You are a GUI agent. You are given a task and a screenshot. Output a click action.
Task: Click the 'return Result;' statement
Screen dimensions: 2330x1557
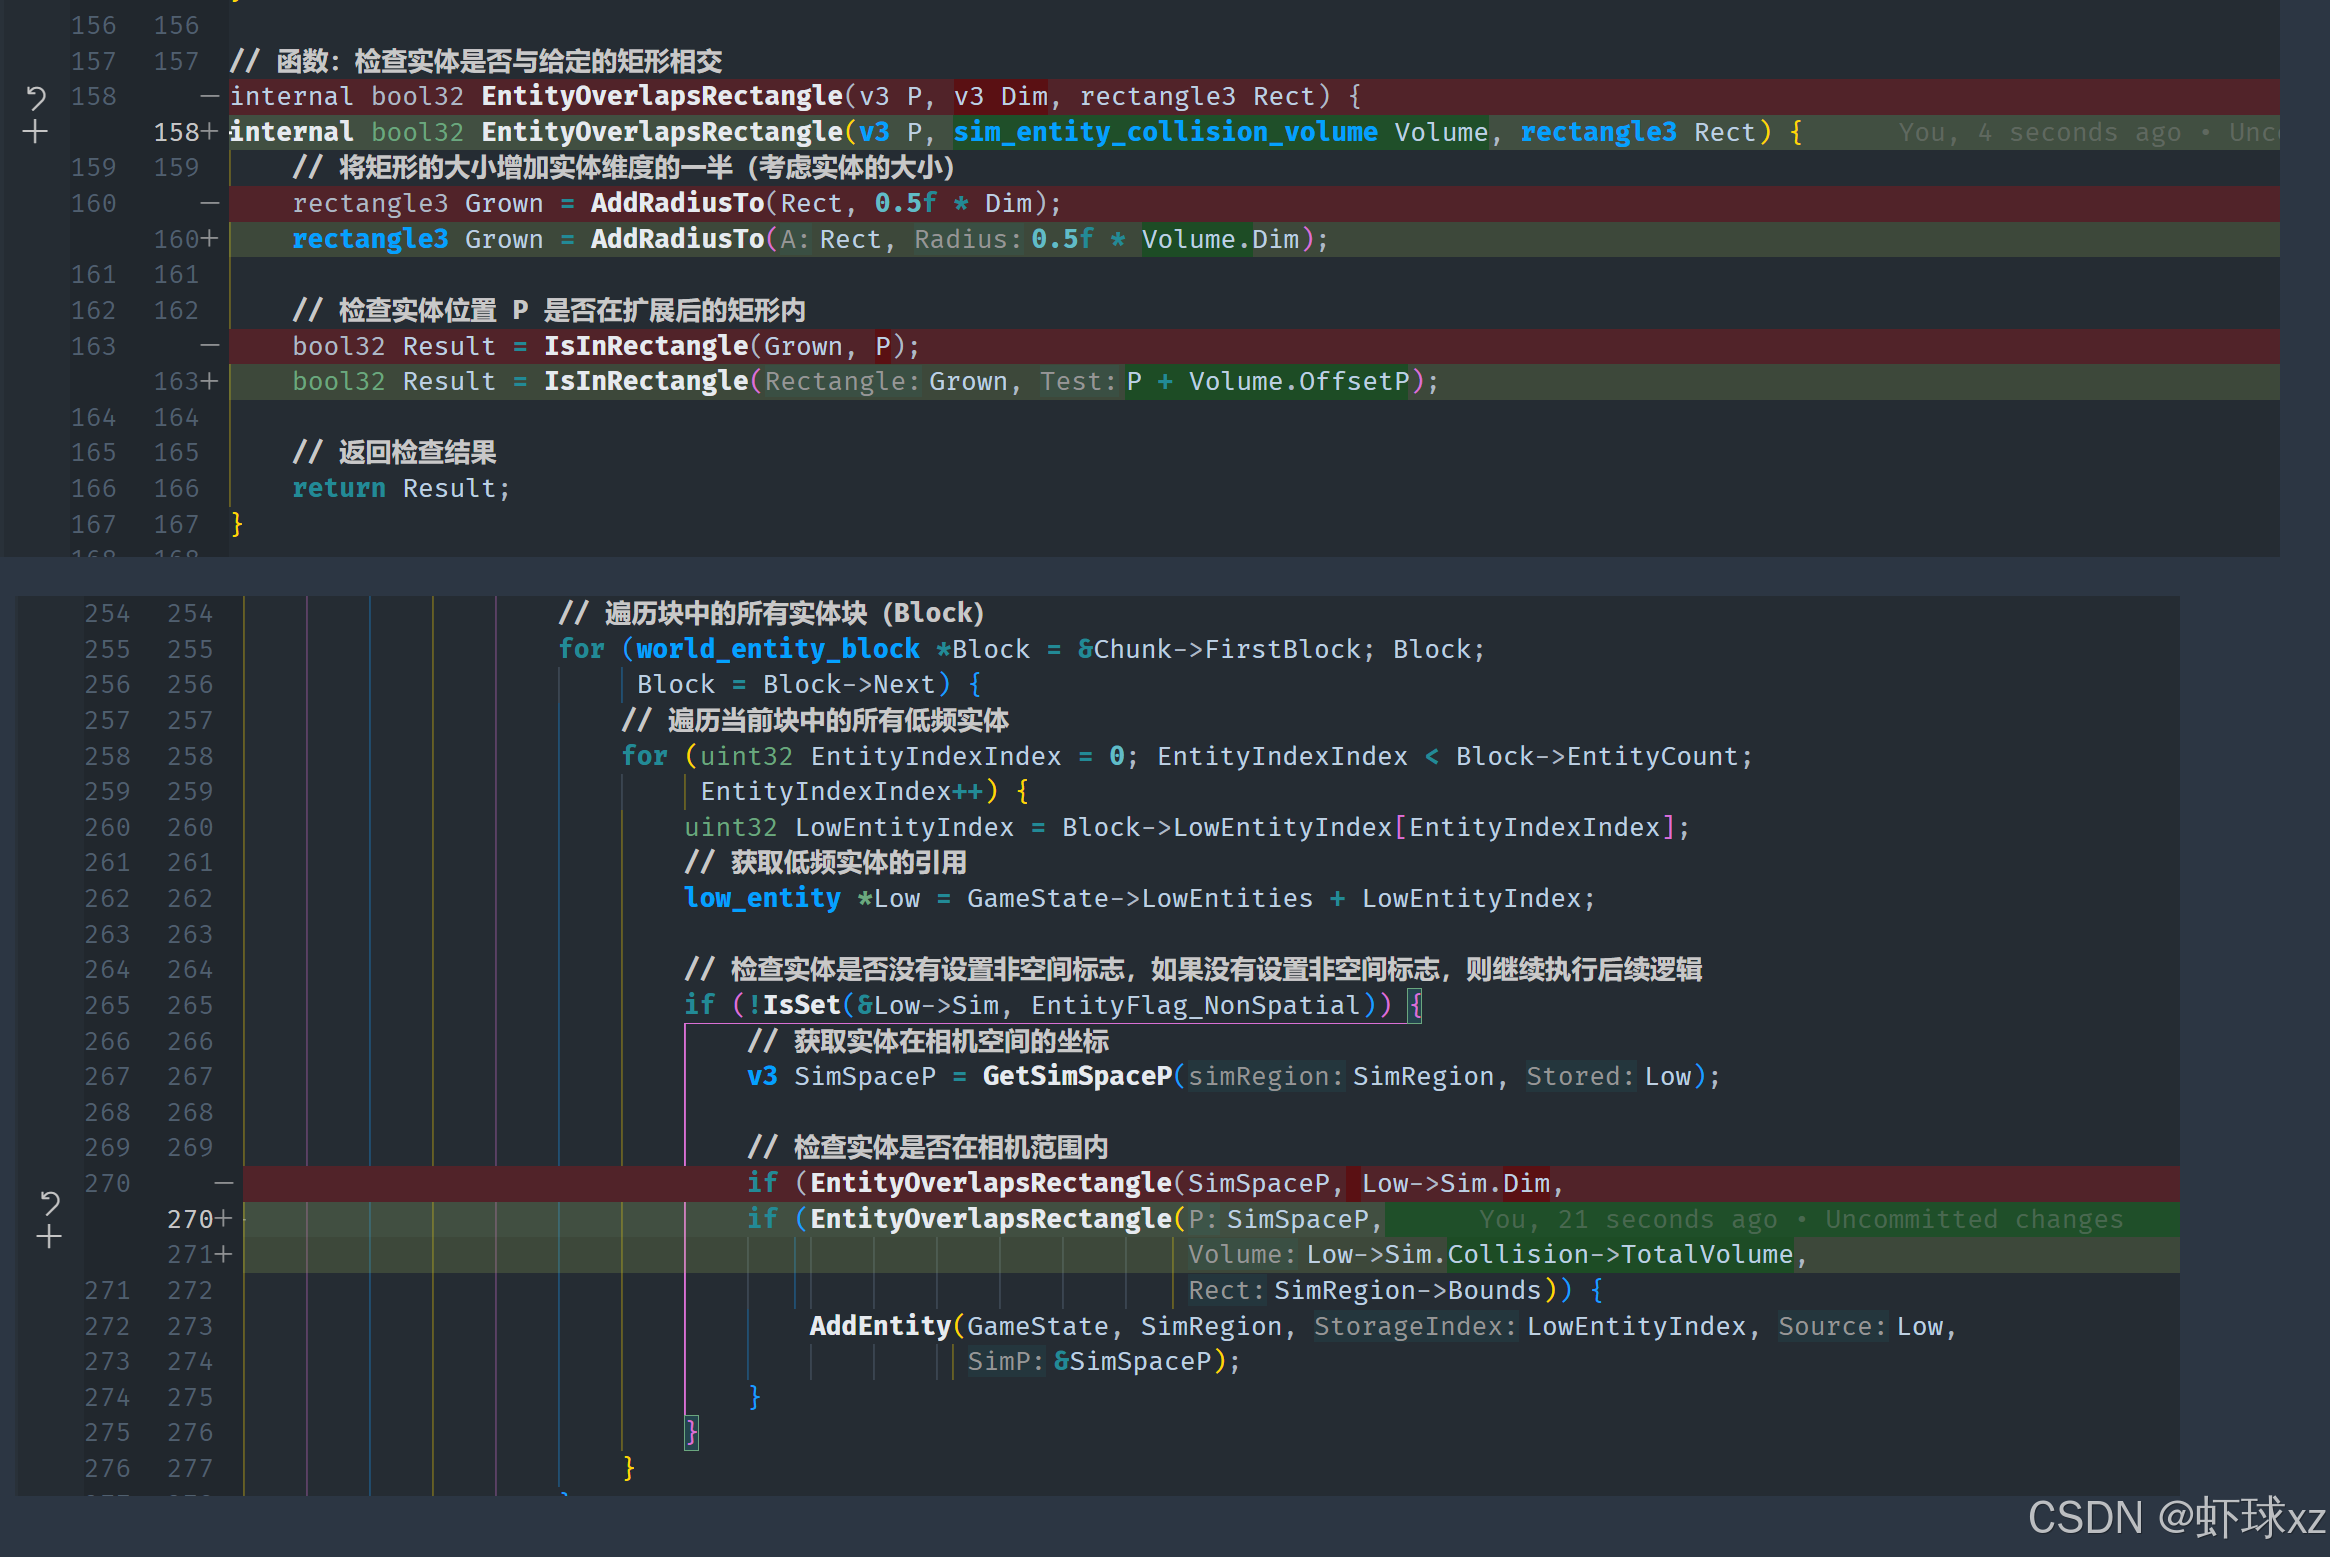tap(401, 488)
